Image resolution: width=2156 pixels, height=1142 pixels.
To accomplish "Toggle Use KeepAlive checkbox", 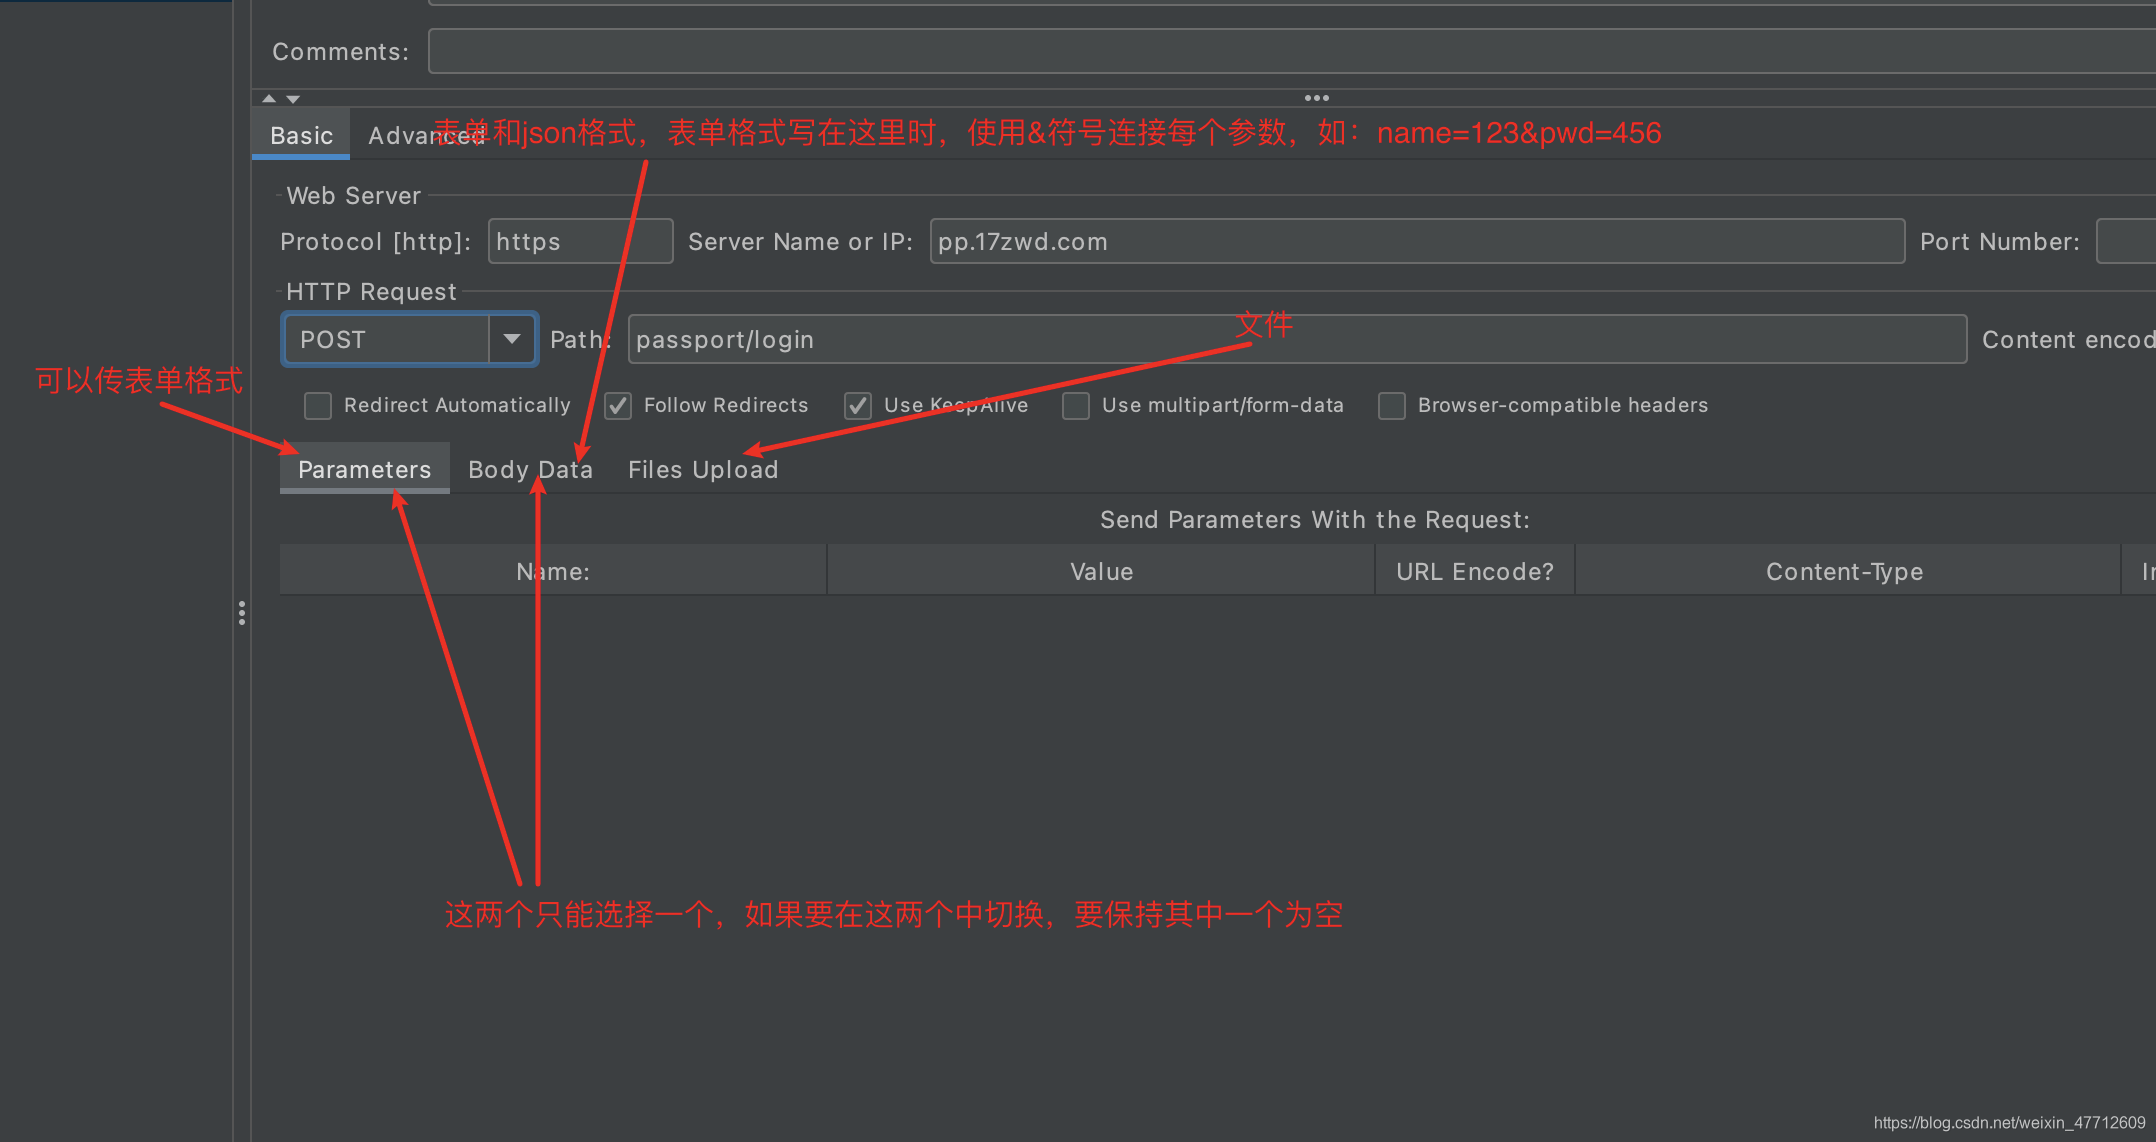I will pyautogui.click(x=858, y=406).
